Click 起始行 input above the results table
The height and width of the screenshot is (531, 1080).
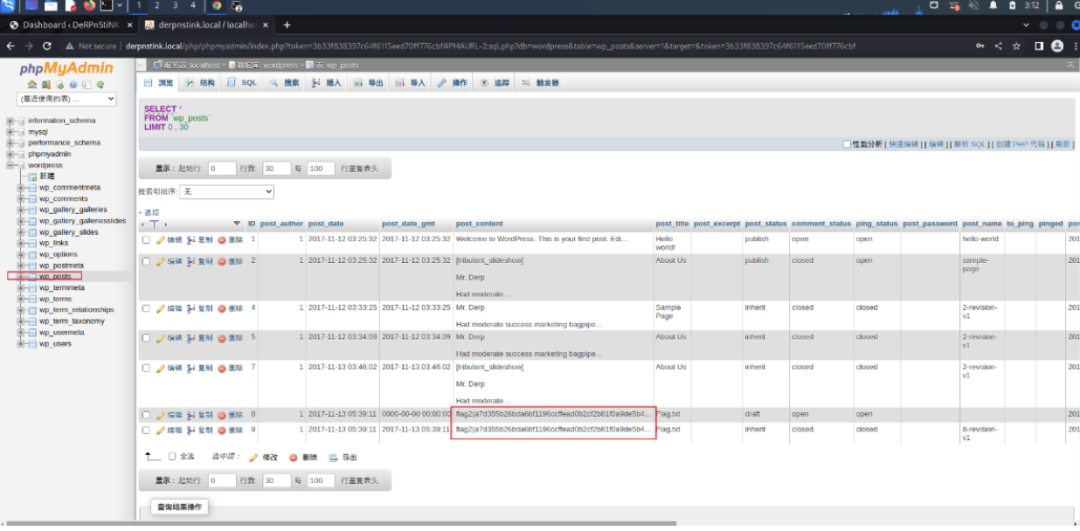pos(222,169)
